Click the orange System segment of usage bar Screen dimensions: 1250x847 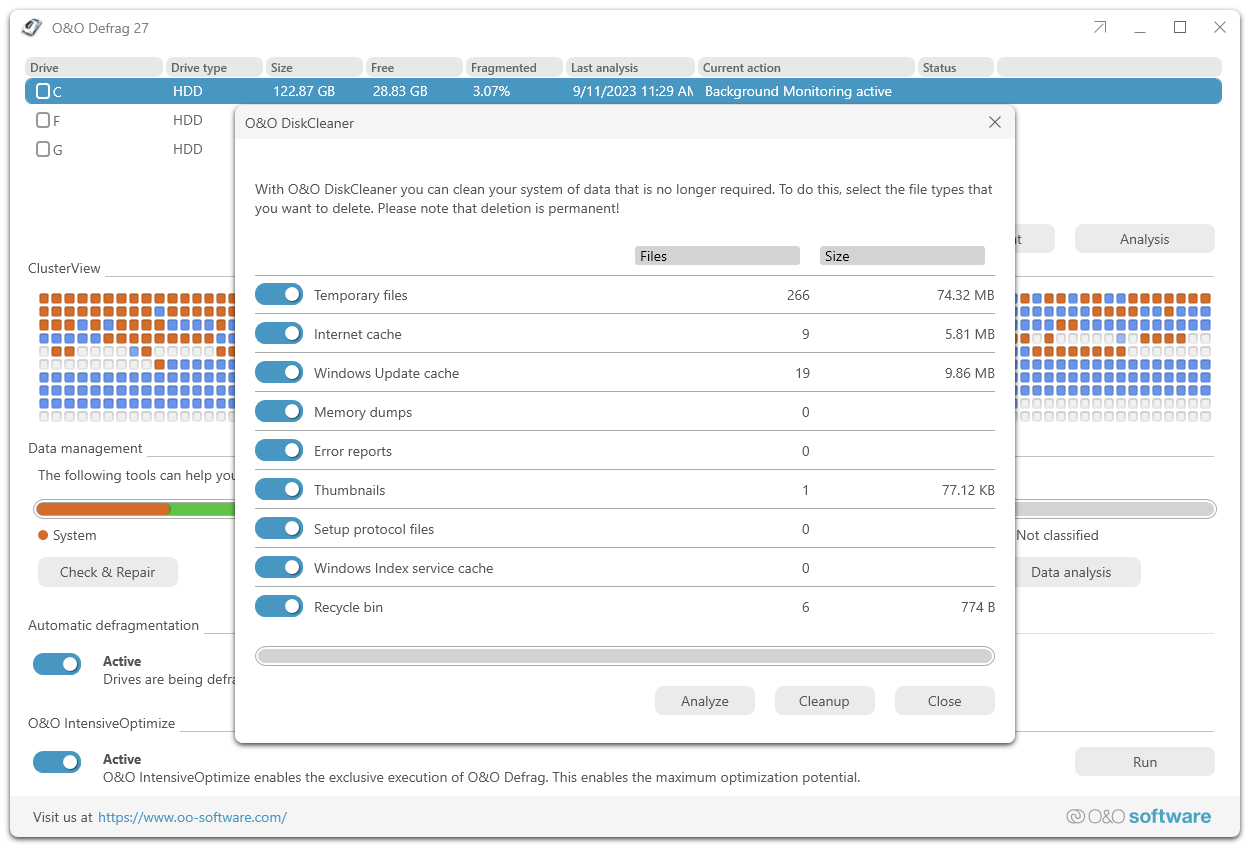(x=103, y=509)
